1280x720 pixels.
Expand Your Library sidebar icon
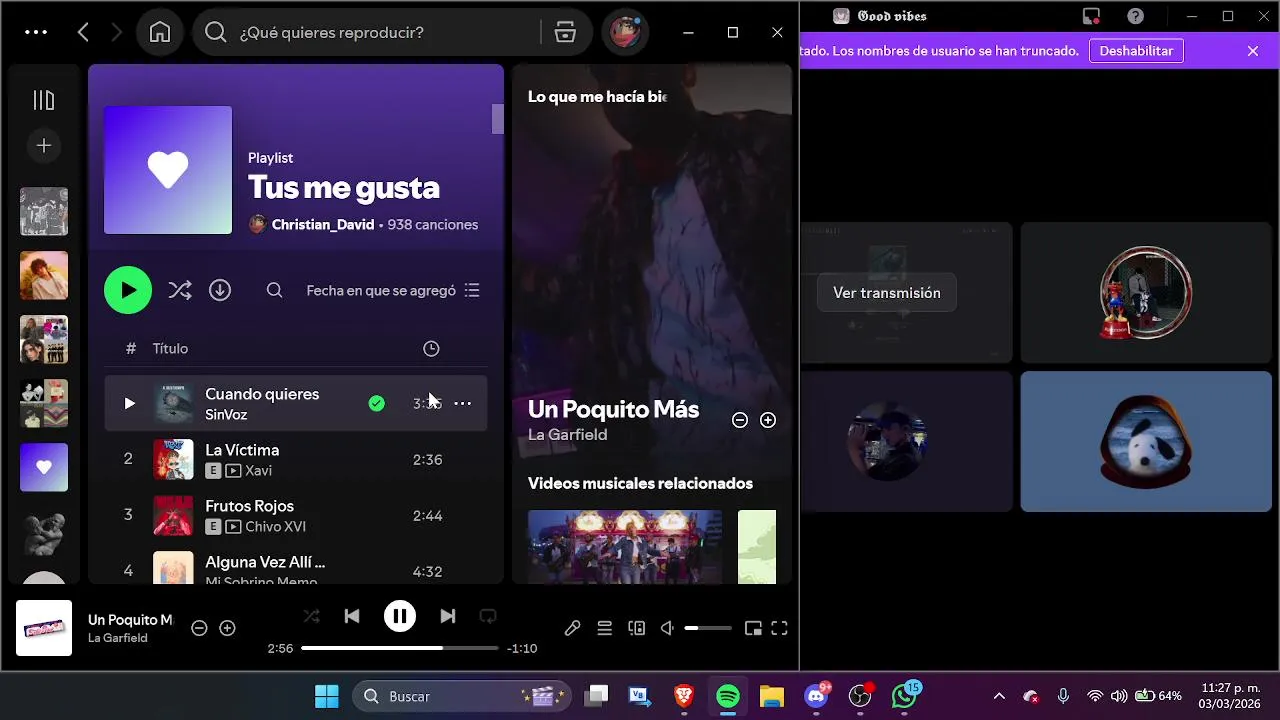(x=44, y=100)
